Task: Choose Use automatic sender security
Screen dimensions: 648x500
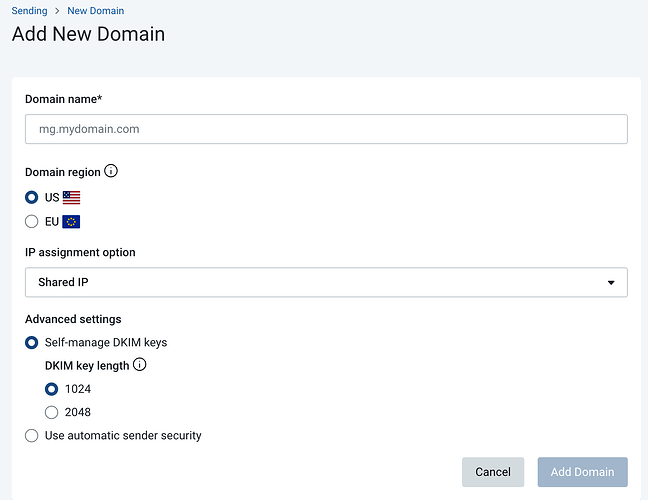Action: (x=31, y=436)
